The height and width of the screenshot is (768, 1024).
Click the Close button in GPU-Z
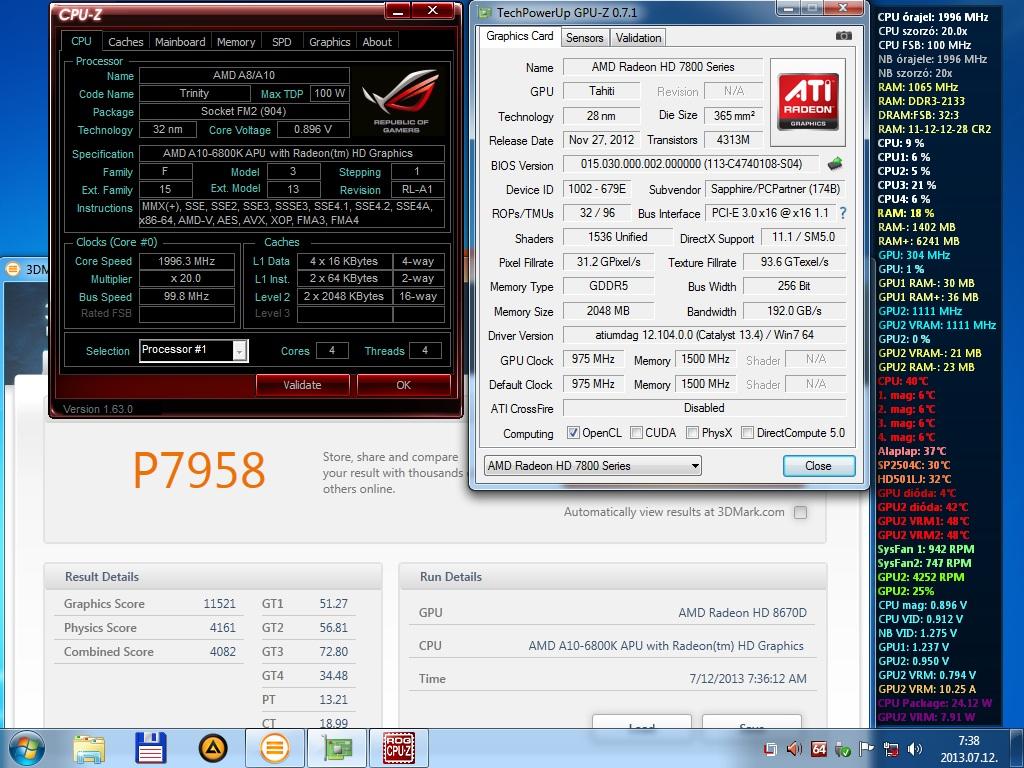[x=818, y=466]
